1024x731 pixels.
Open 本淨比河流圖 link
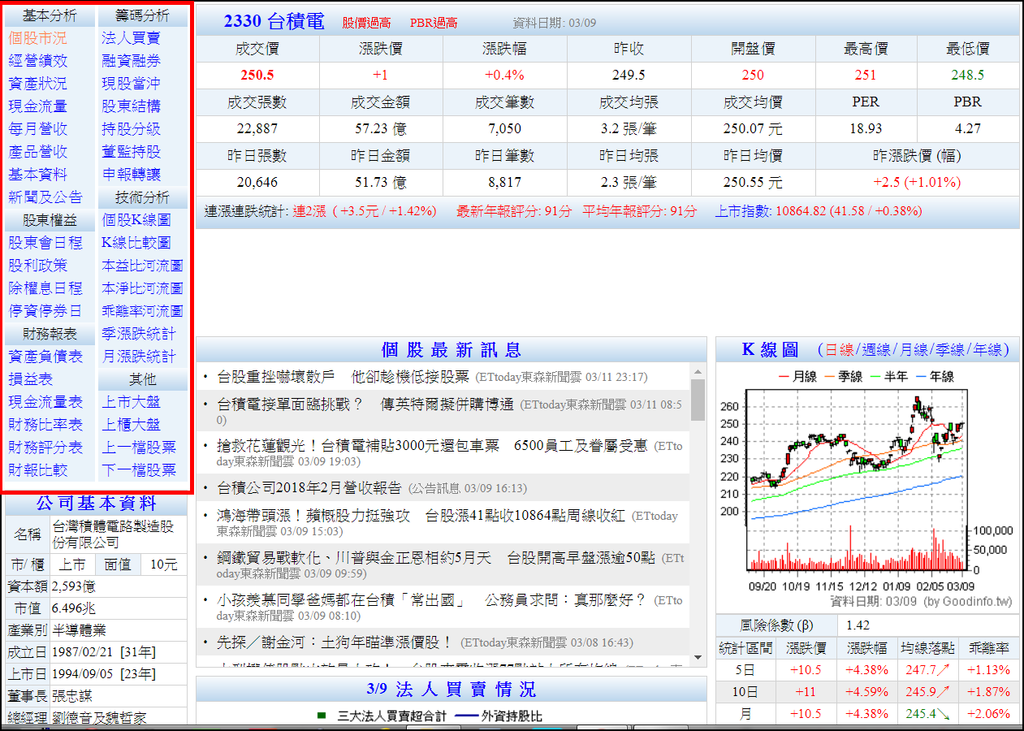142,289
